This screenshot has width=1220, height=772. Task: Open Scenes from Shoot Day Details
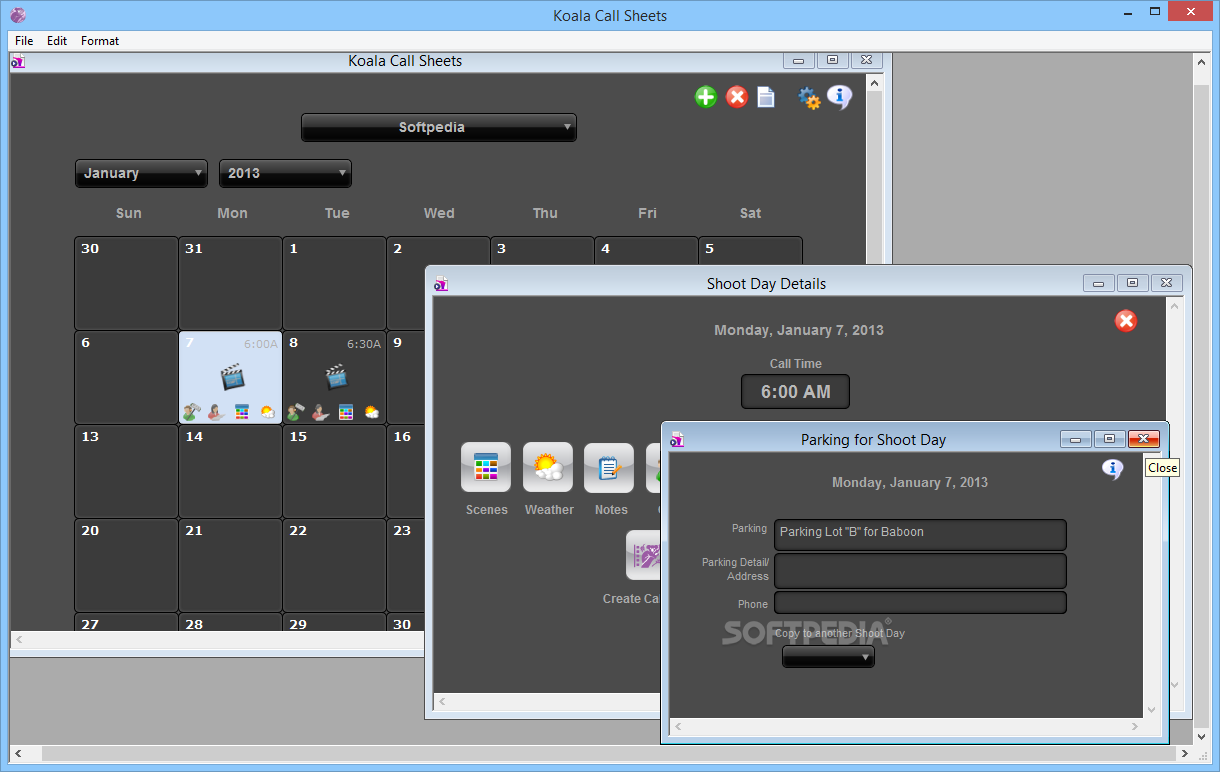click(486, 467)
